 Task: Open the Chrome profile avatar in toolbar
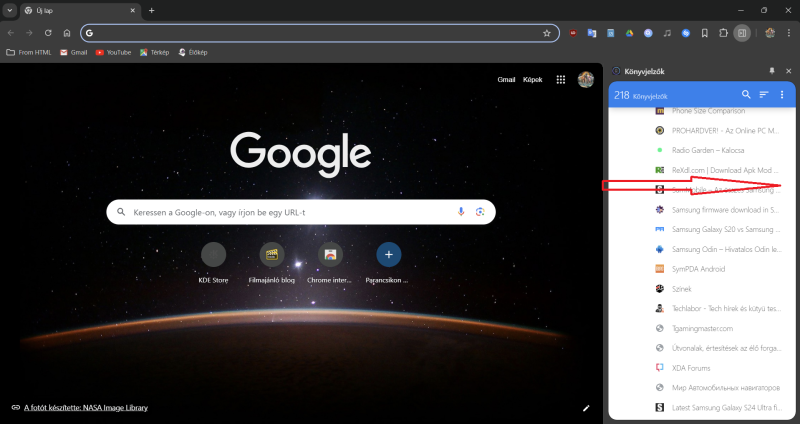(770, 33)
